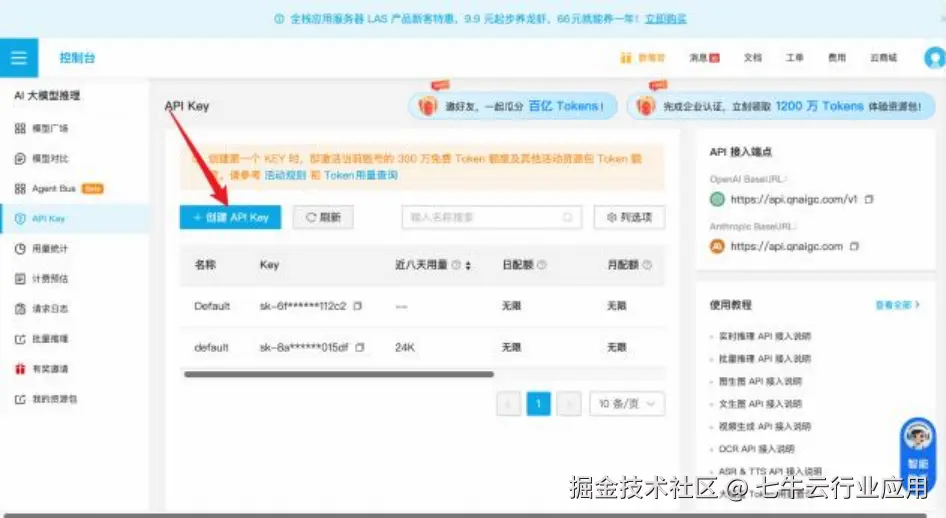The width and height of the screenshot is (946, 518).
Task: Click the 24K usage value
Action: click(x=405, y=347)
